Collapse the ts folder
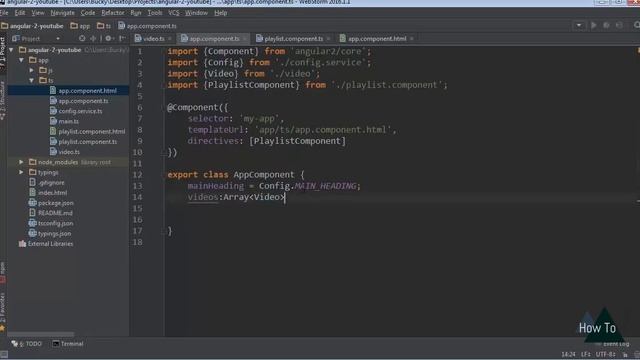The image size is (640, 360). pyautogui.click(x=32, y=80)
